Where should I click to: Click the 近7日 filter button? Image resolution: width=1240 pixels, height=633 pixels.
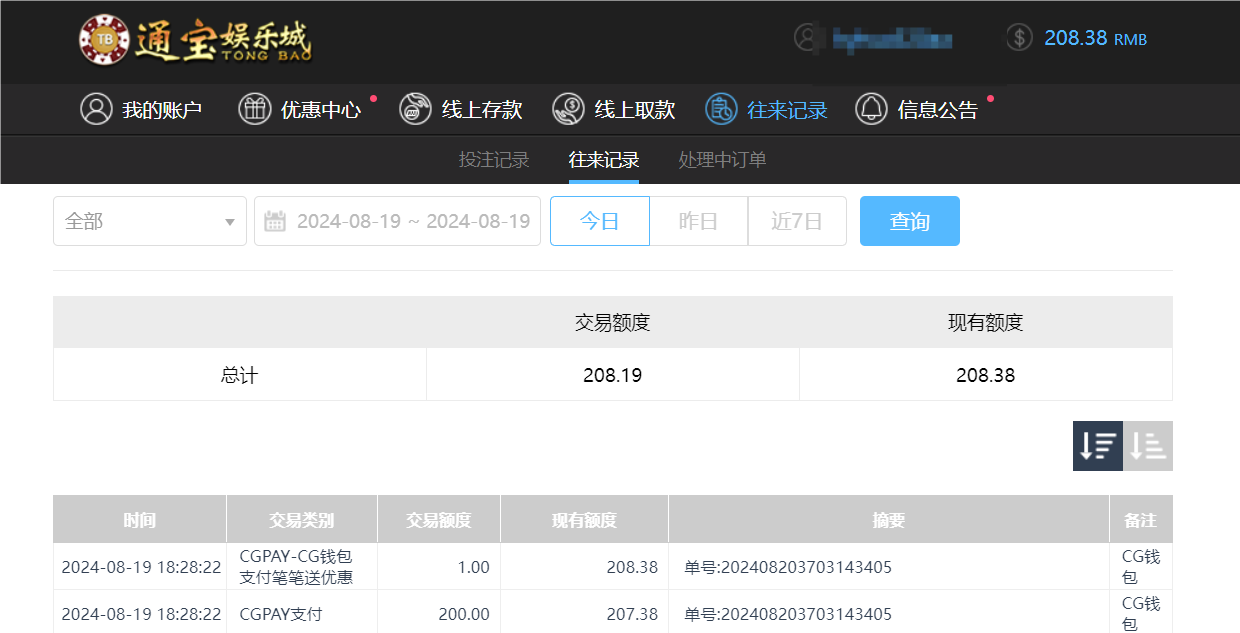tap(797, 221)
